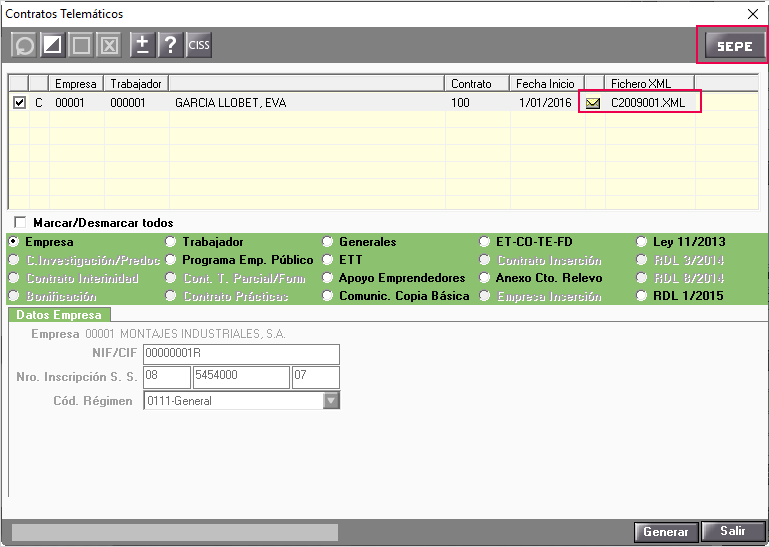The width and height of the screenshot is (770, 547).
Task: Click the Contrato column header
Action: 477,84
